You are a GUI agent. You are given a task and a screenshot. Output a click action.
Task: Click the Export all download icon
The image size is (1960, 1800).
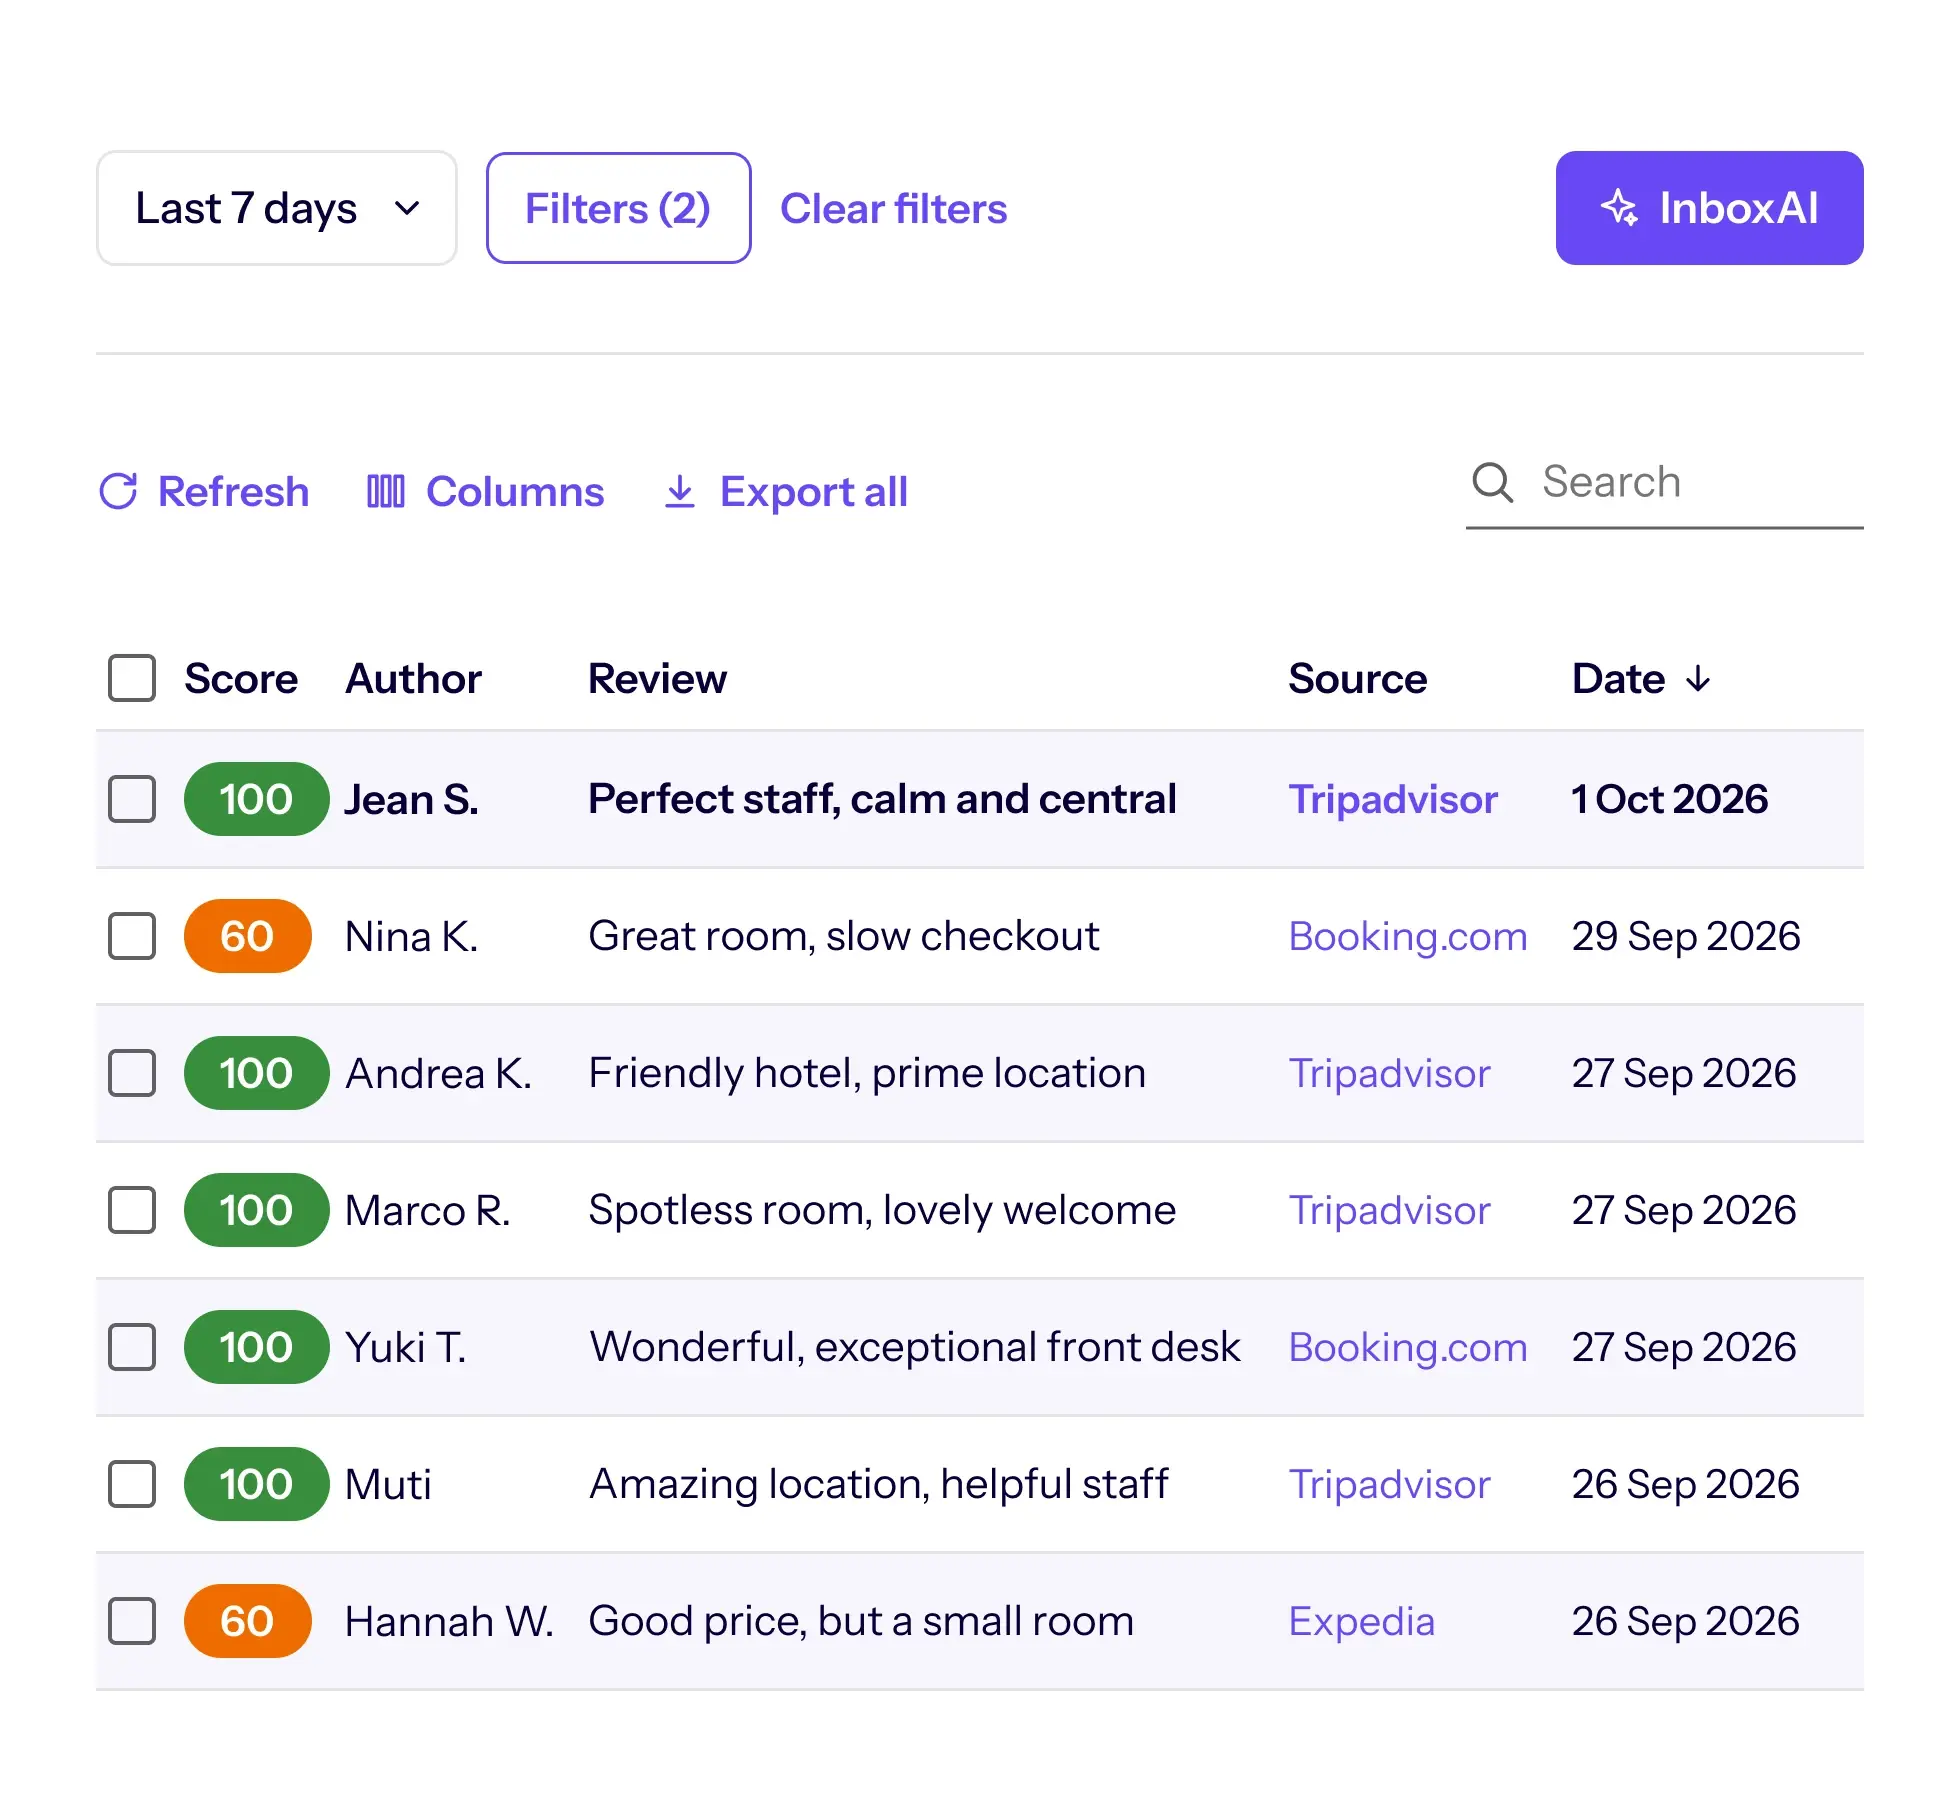click(x=680, y=491)
